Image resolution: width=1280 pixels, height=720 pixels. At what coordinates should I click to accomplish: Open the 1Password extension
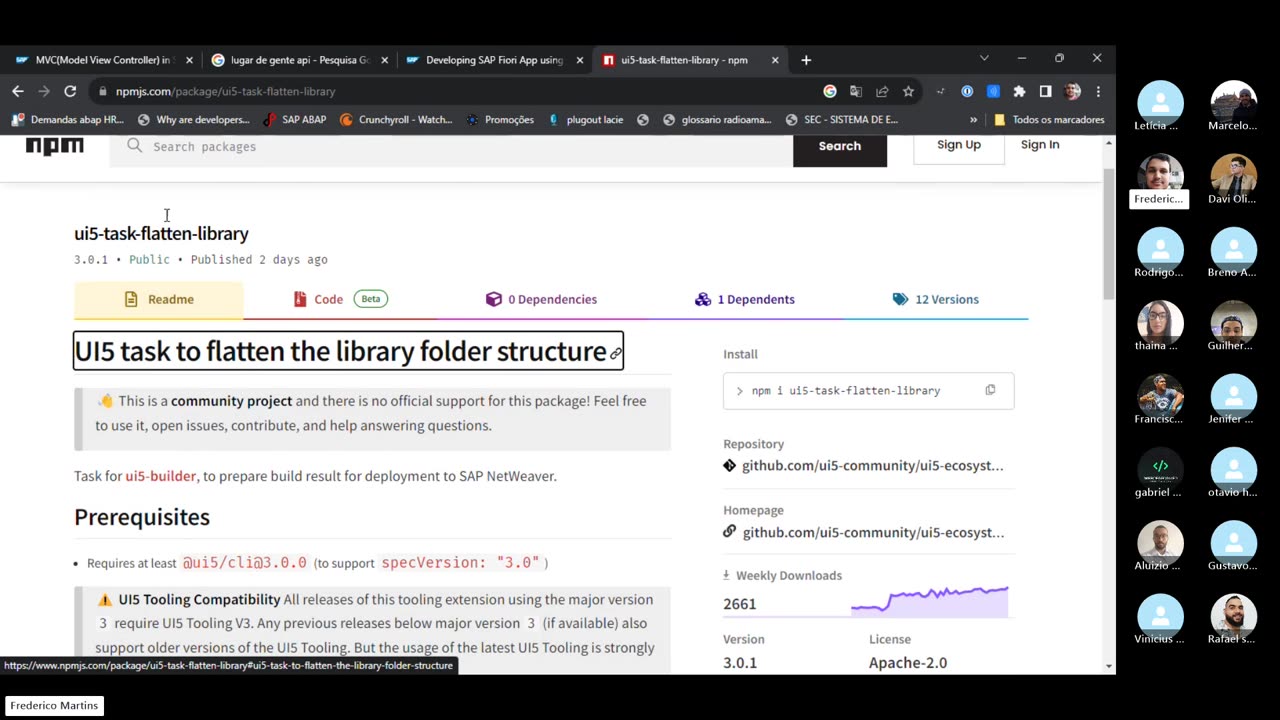(967, 91)
